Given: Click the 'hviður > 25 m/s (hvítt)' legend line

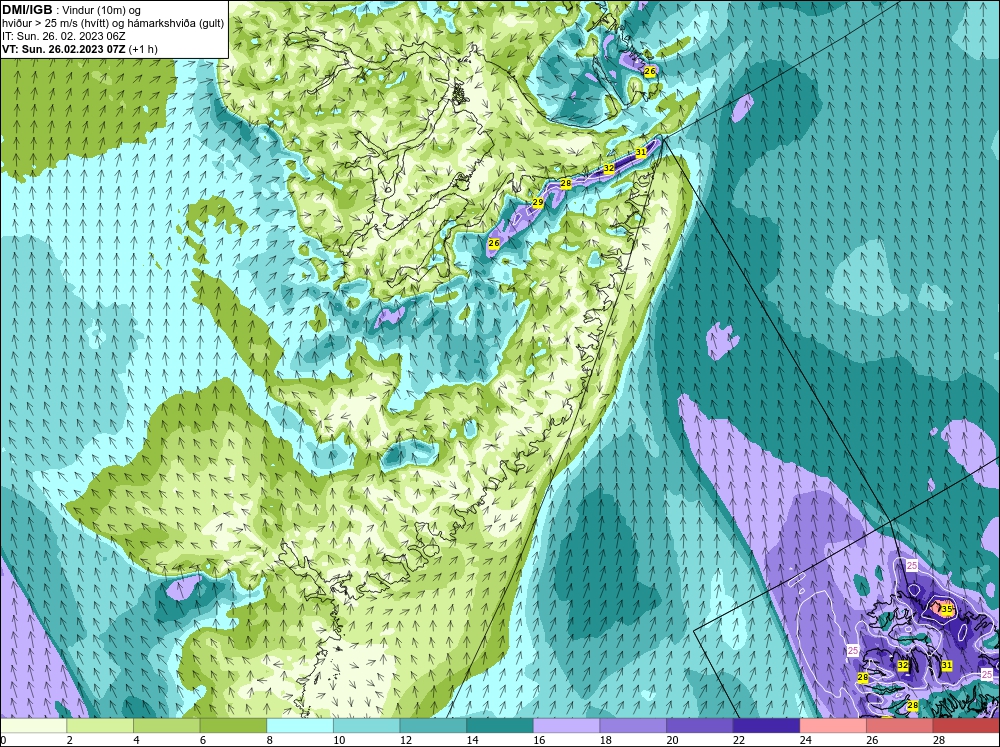Looking at the screenshot, I should click(113, 23).
